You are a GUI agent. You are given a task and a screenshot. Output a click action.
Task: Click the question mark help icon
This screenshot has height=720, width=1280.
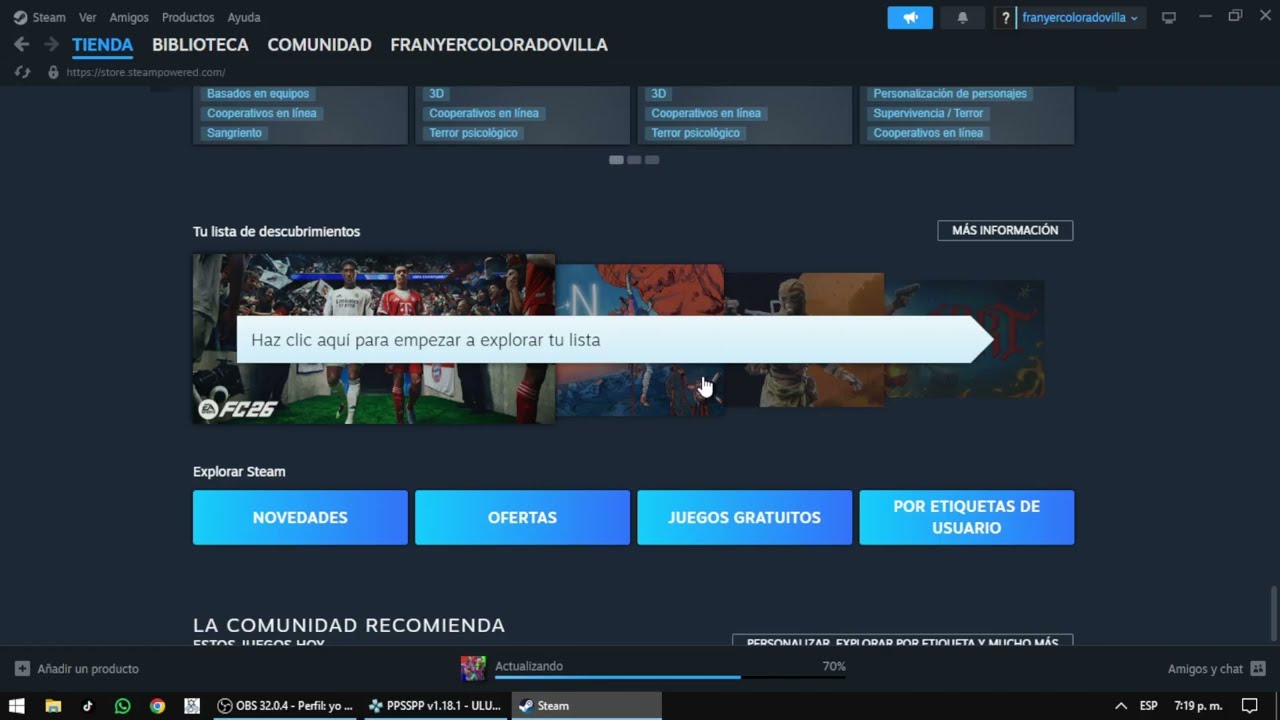click(x=1006, y=18)
